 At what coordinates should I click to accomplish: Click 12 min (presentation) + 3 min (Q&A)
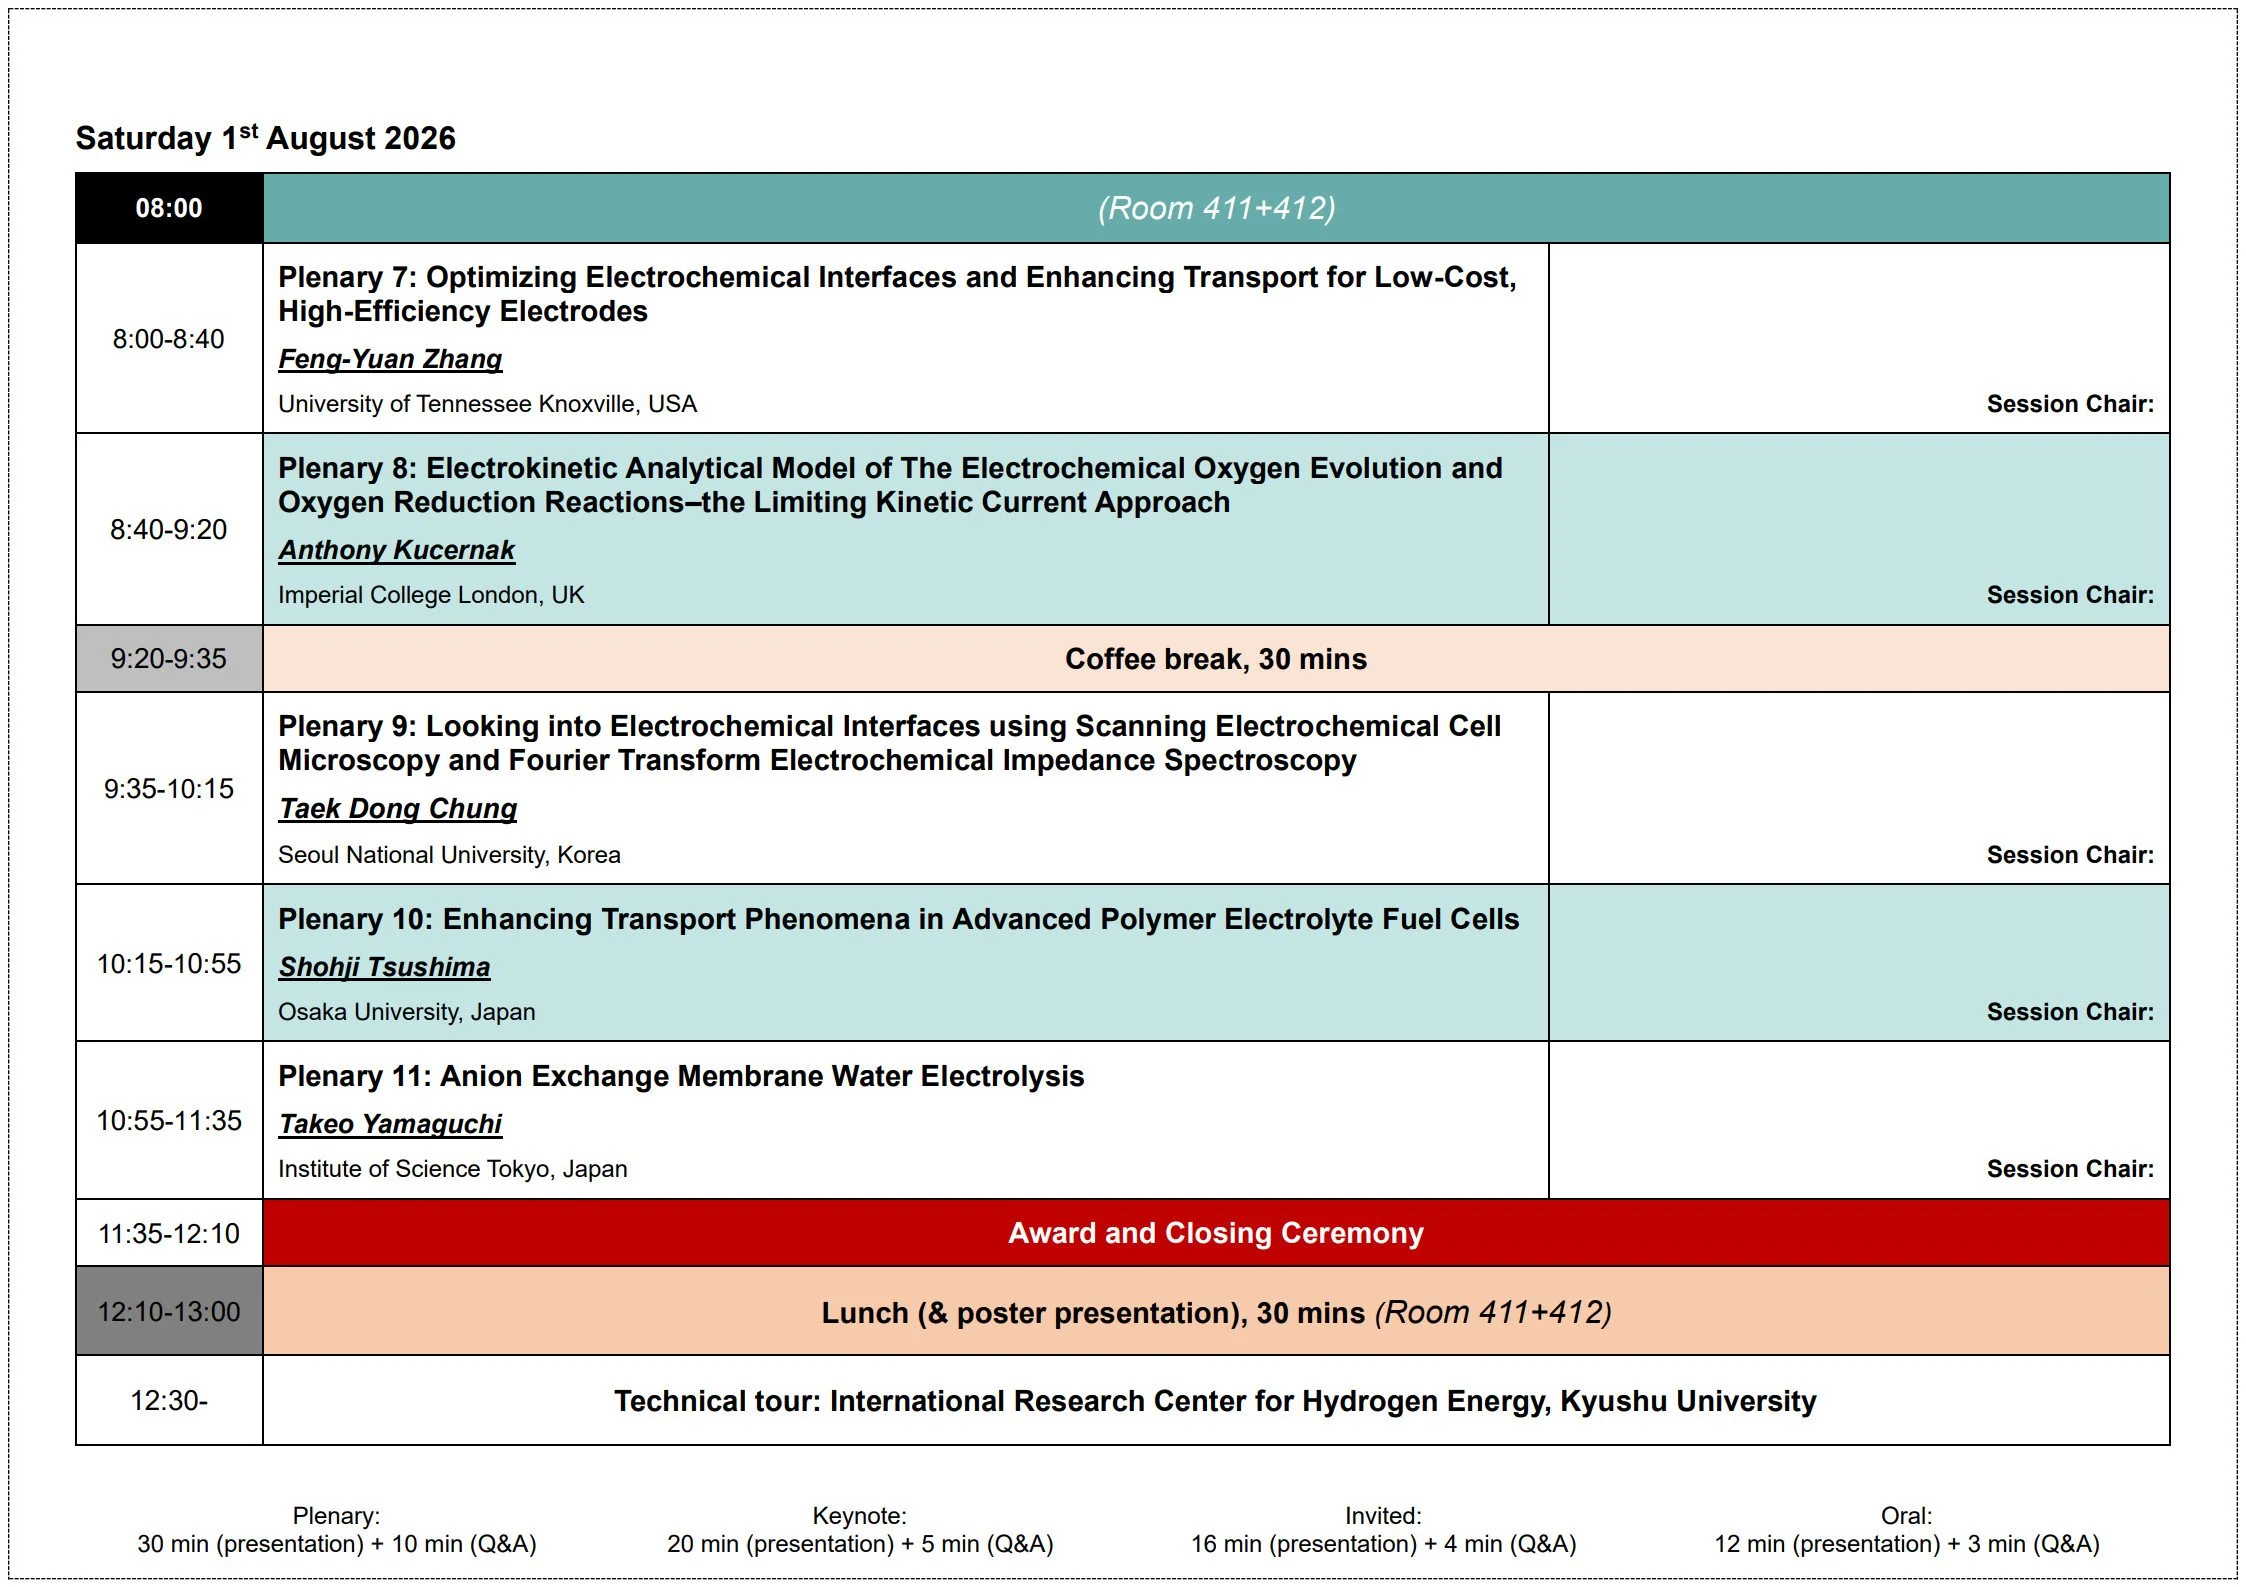click(1907, 1544)
